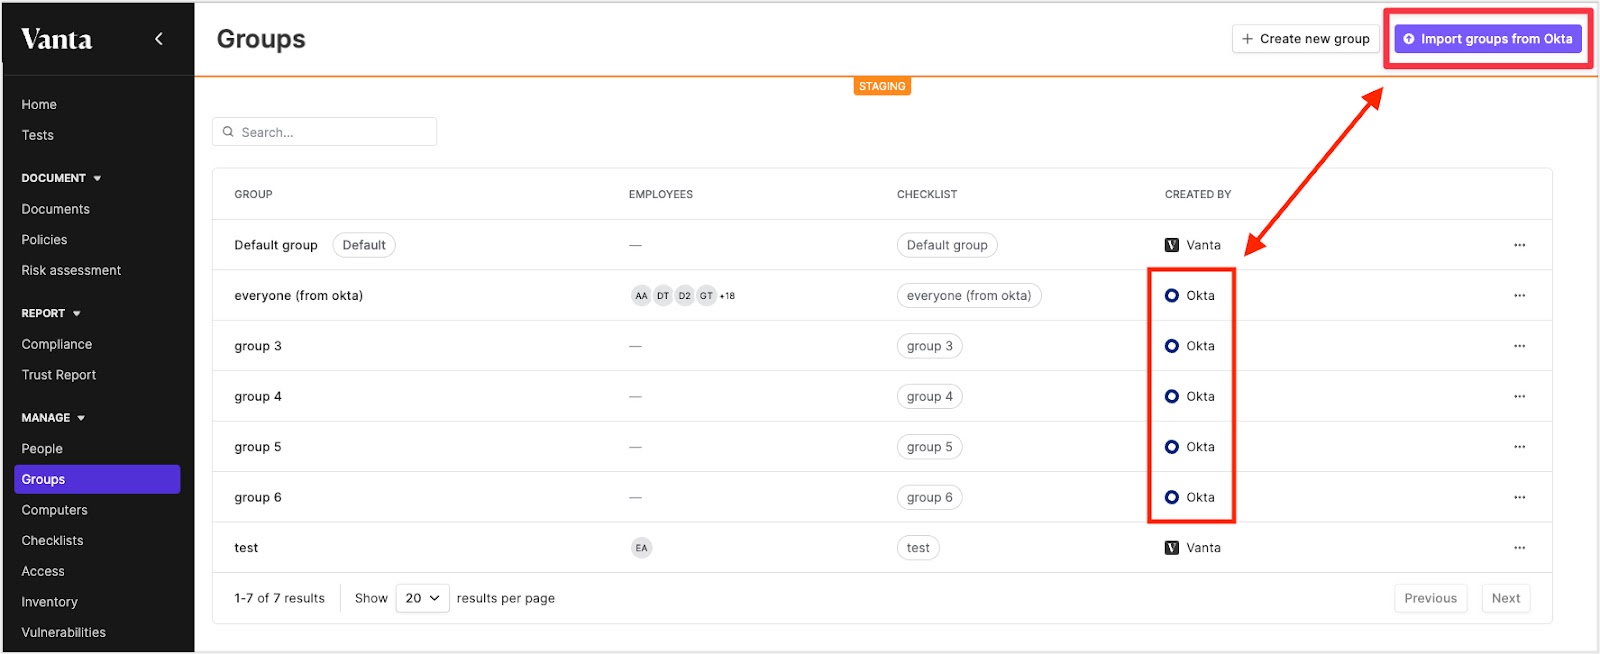Image resolution: width=1600 pixels, height=654 pixels.
Task: Open Trust Report in the sidebar
Action: pos(59,375)
